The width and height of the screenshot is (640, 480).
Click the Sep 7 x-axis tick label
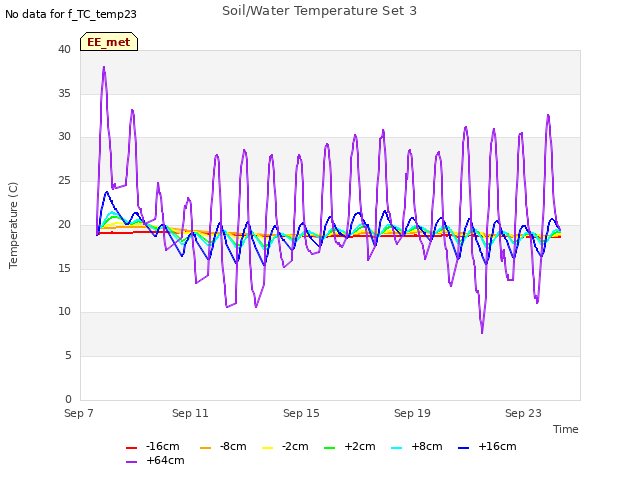pos(79,413)
